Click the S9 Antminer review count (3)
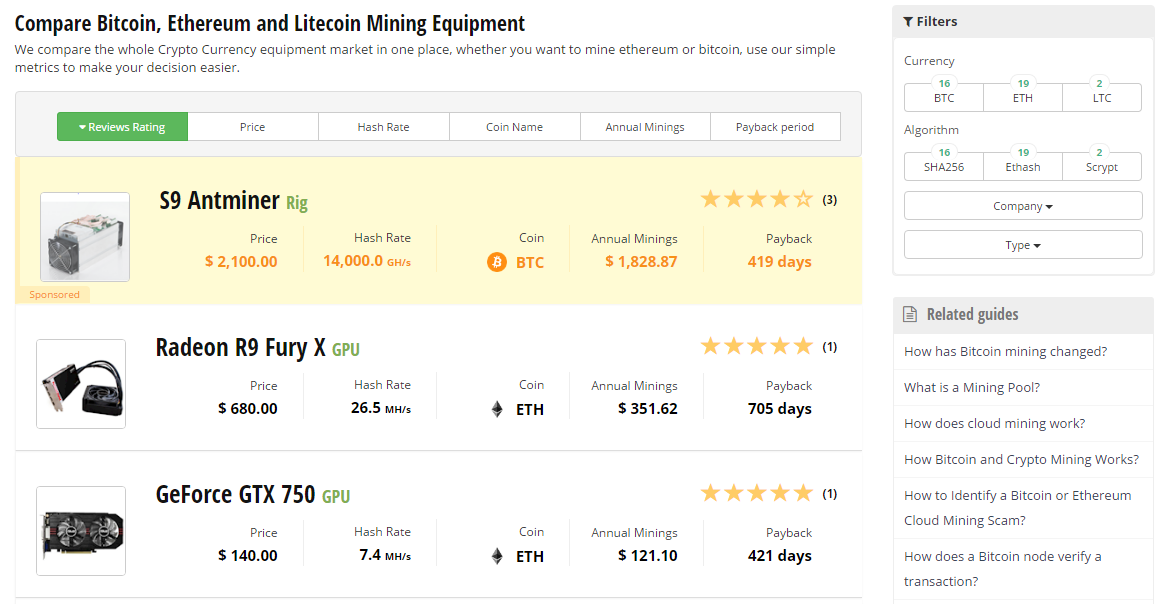Screen dimensions: 1167x604 pos(829,200)
